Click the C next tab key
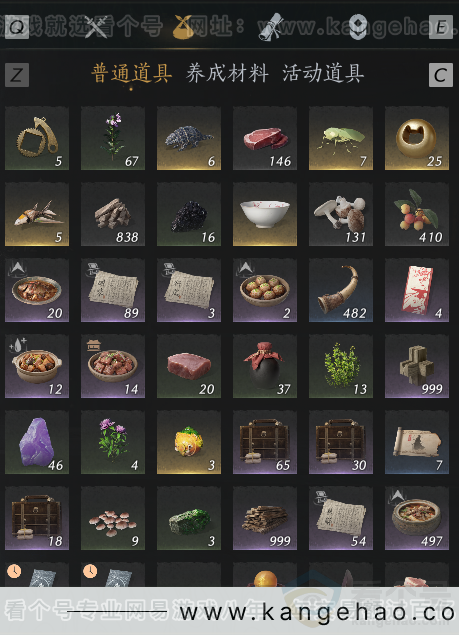The width and height of the screenshot is (459, 636). (x=441, y=75)
